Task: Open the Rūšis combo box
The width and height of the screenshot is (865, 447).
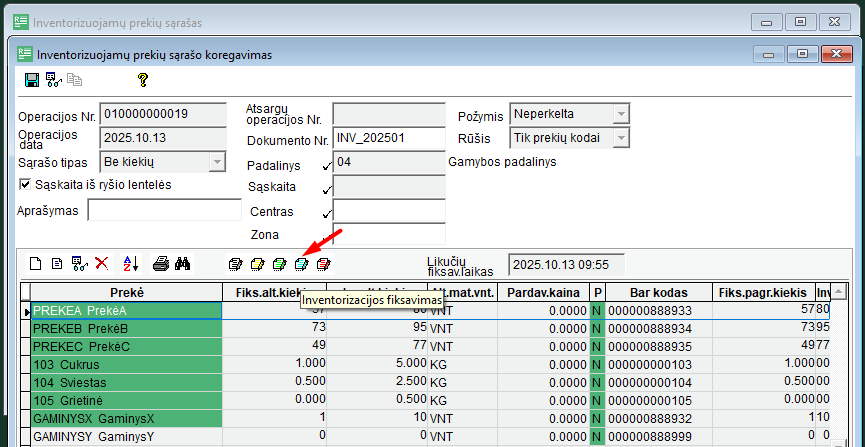Action: pos(620,138)
